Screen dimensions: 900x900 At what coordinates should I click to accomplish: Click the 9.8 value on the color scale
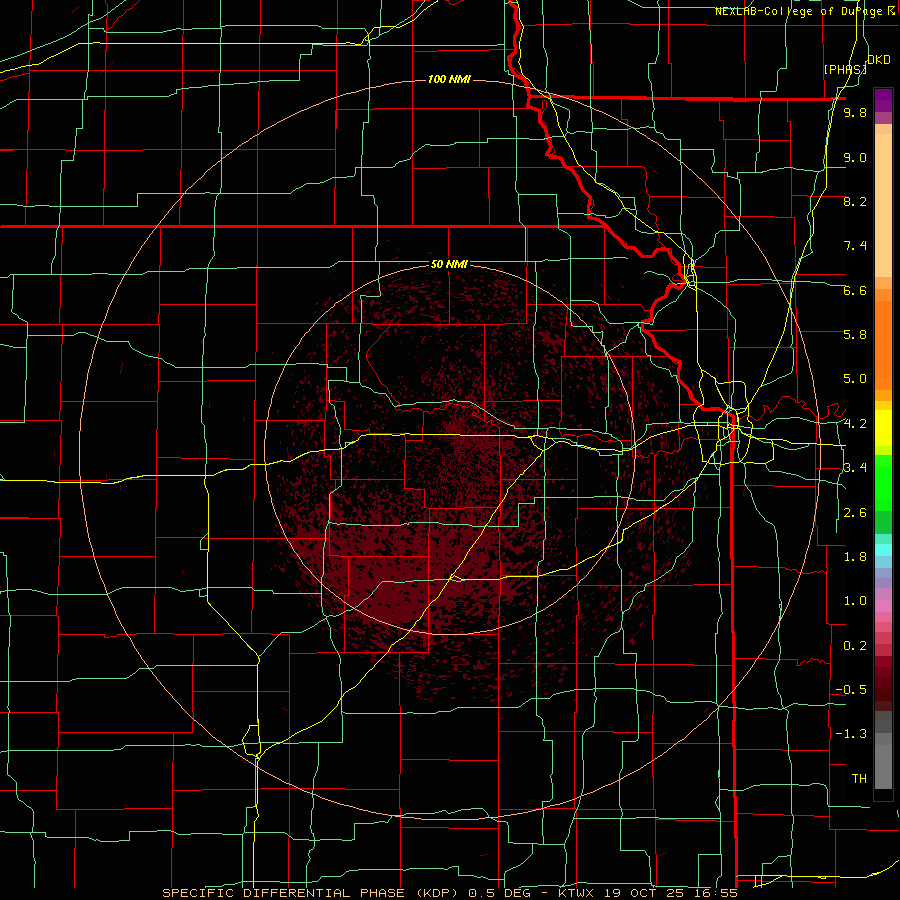pos(855,113)
